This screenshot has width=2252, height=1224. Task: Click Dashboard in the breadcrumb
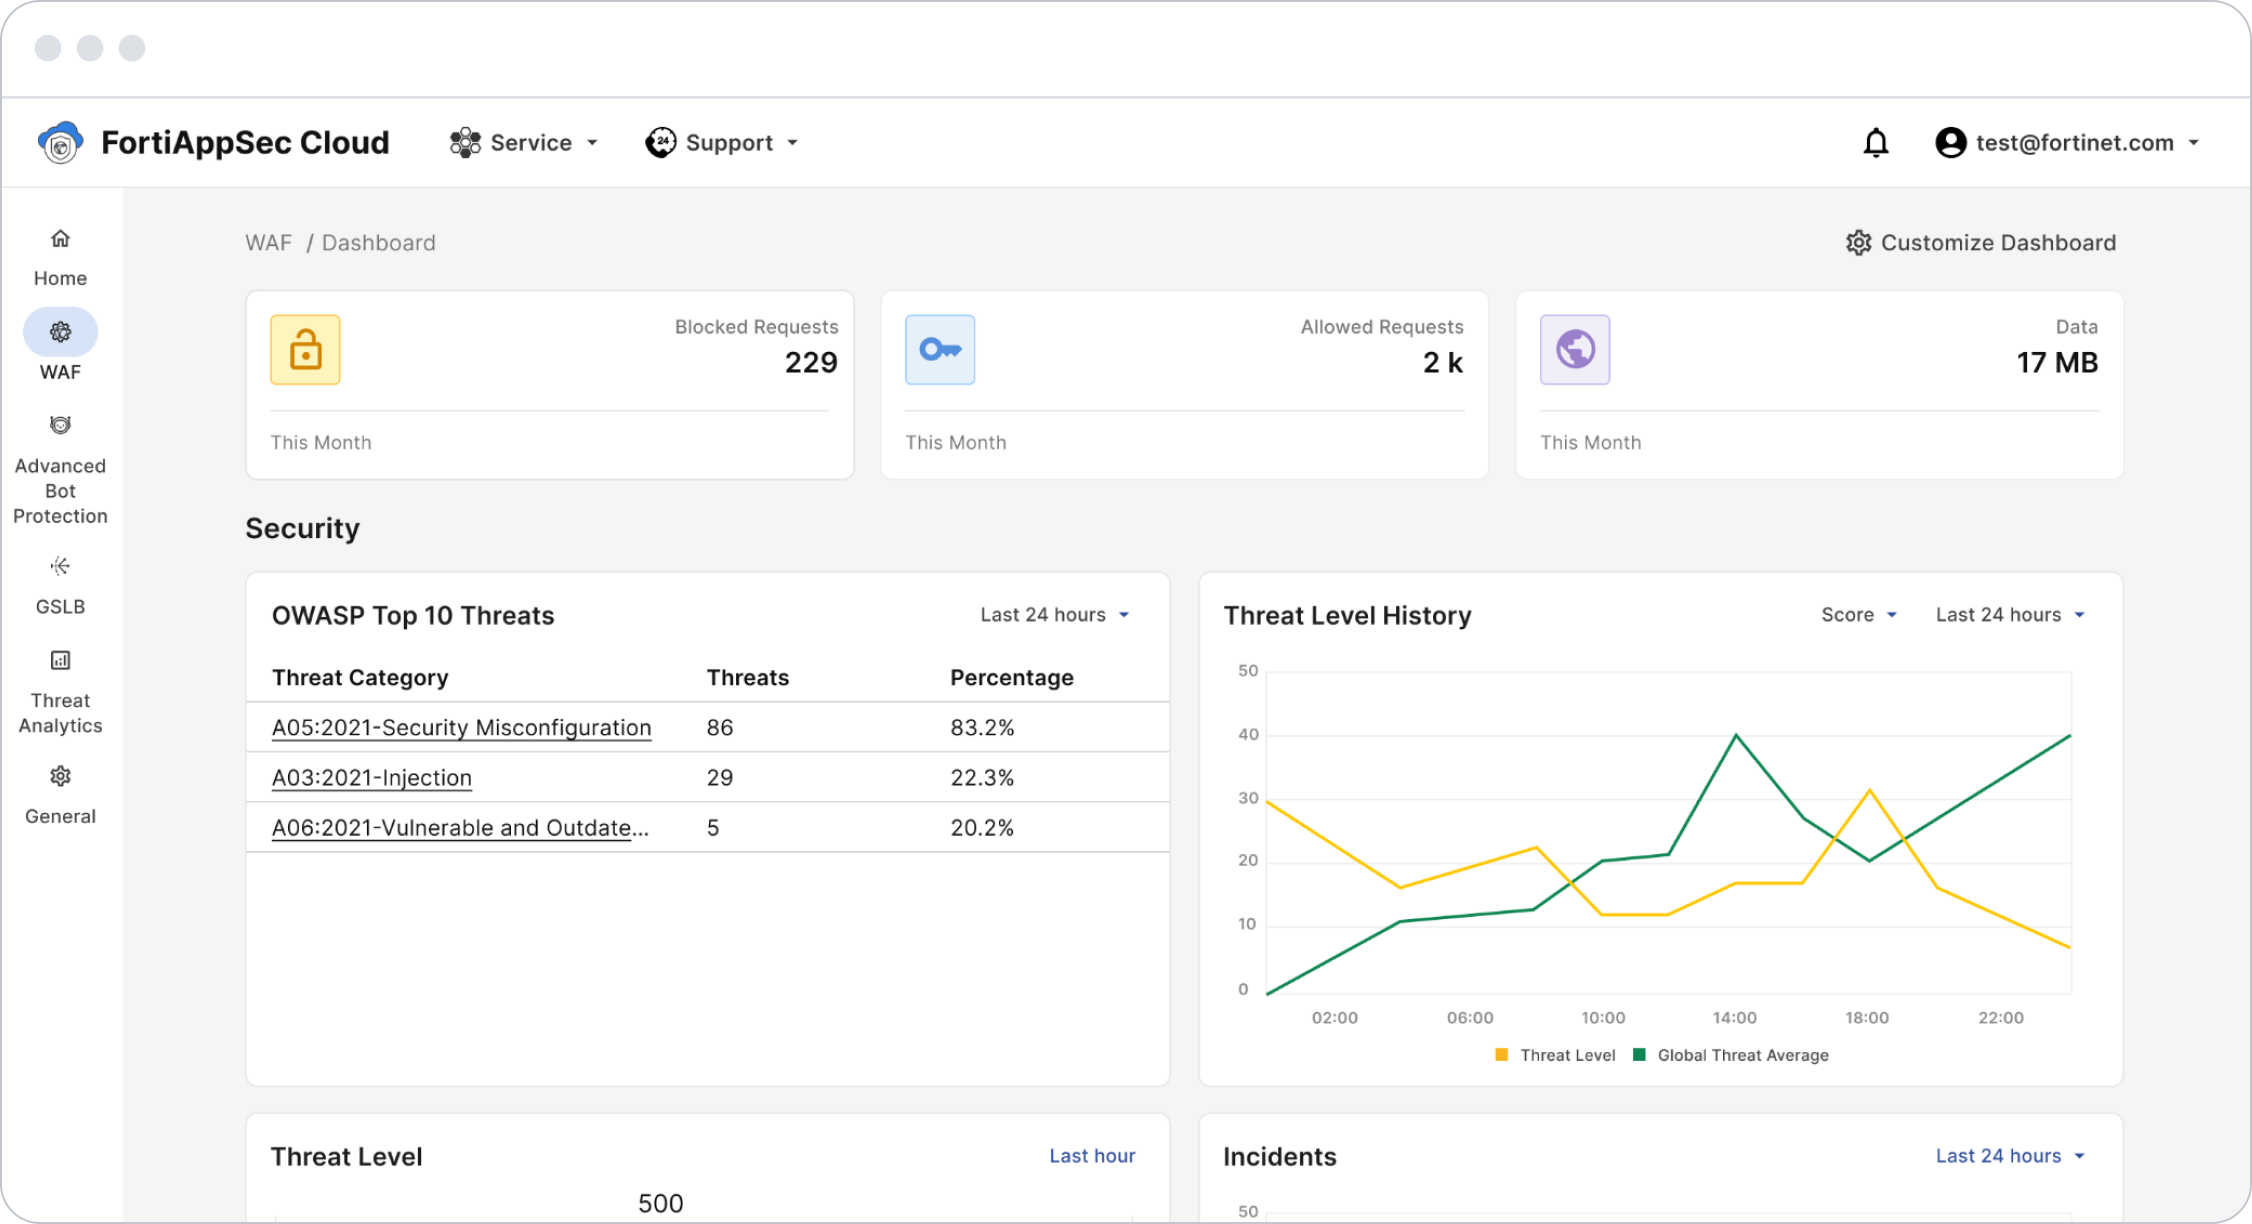(378, 242)
